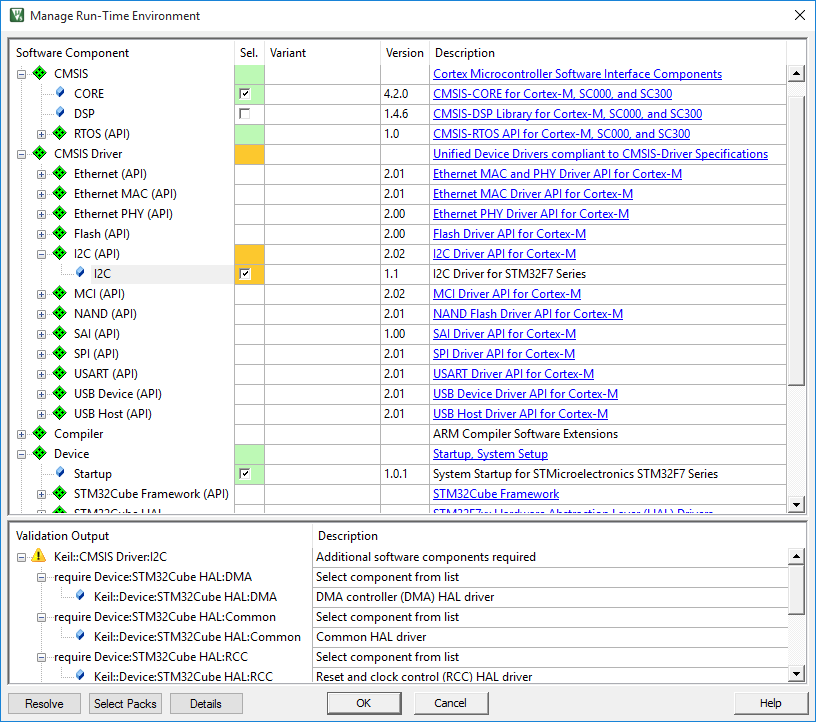This screenshot has height=722, width=816.
Task: Open Select Packs dialog
Action: tap(125, 703)
